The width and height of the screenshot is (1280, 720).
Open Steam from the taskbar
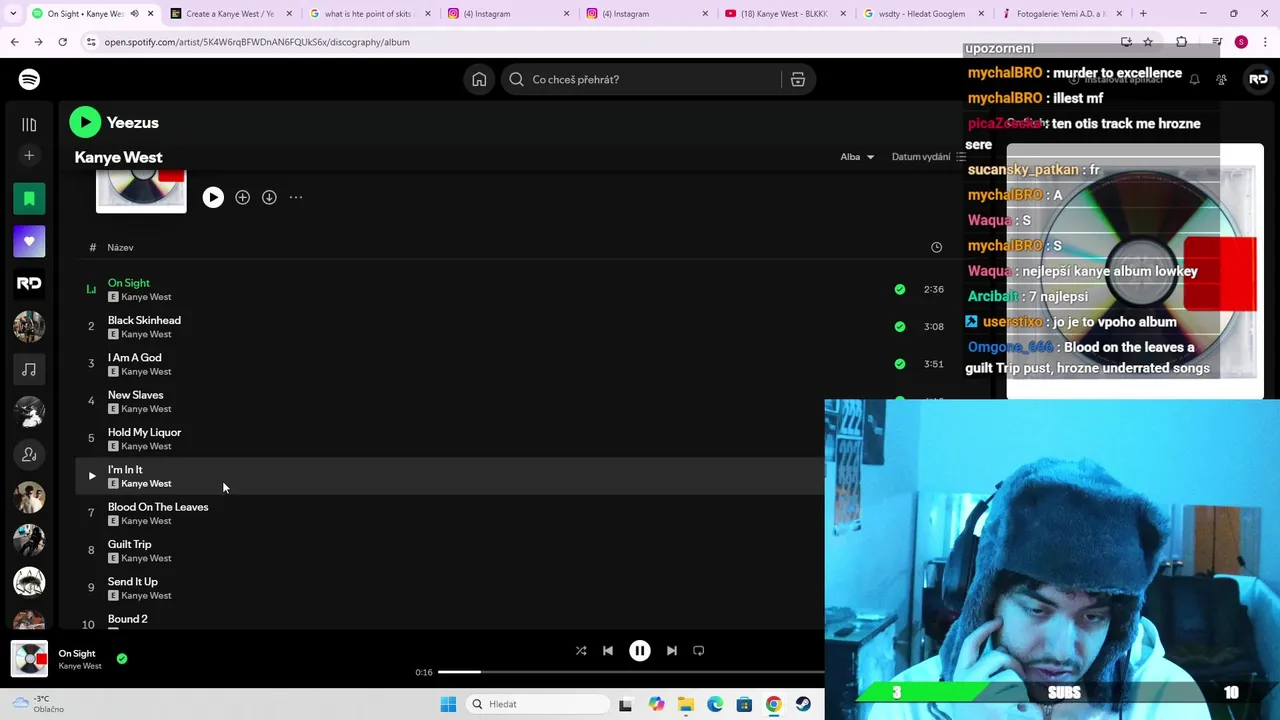[x=803, y=704]
